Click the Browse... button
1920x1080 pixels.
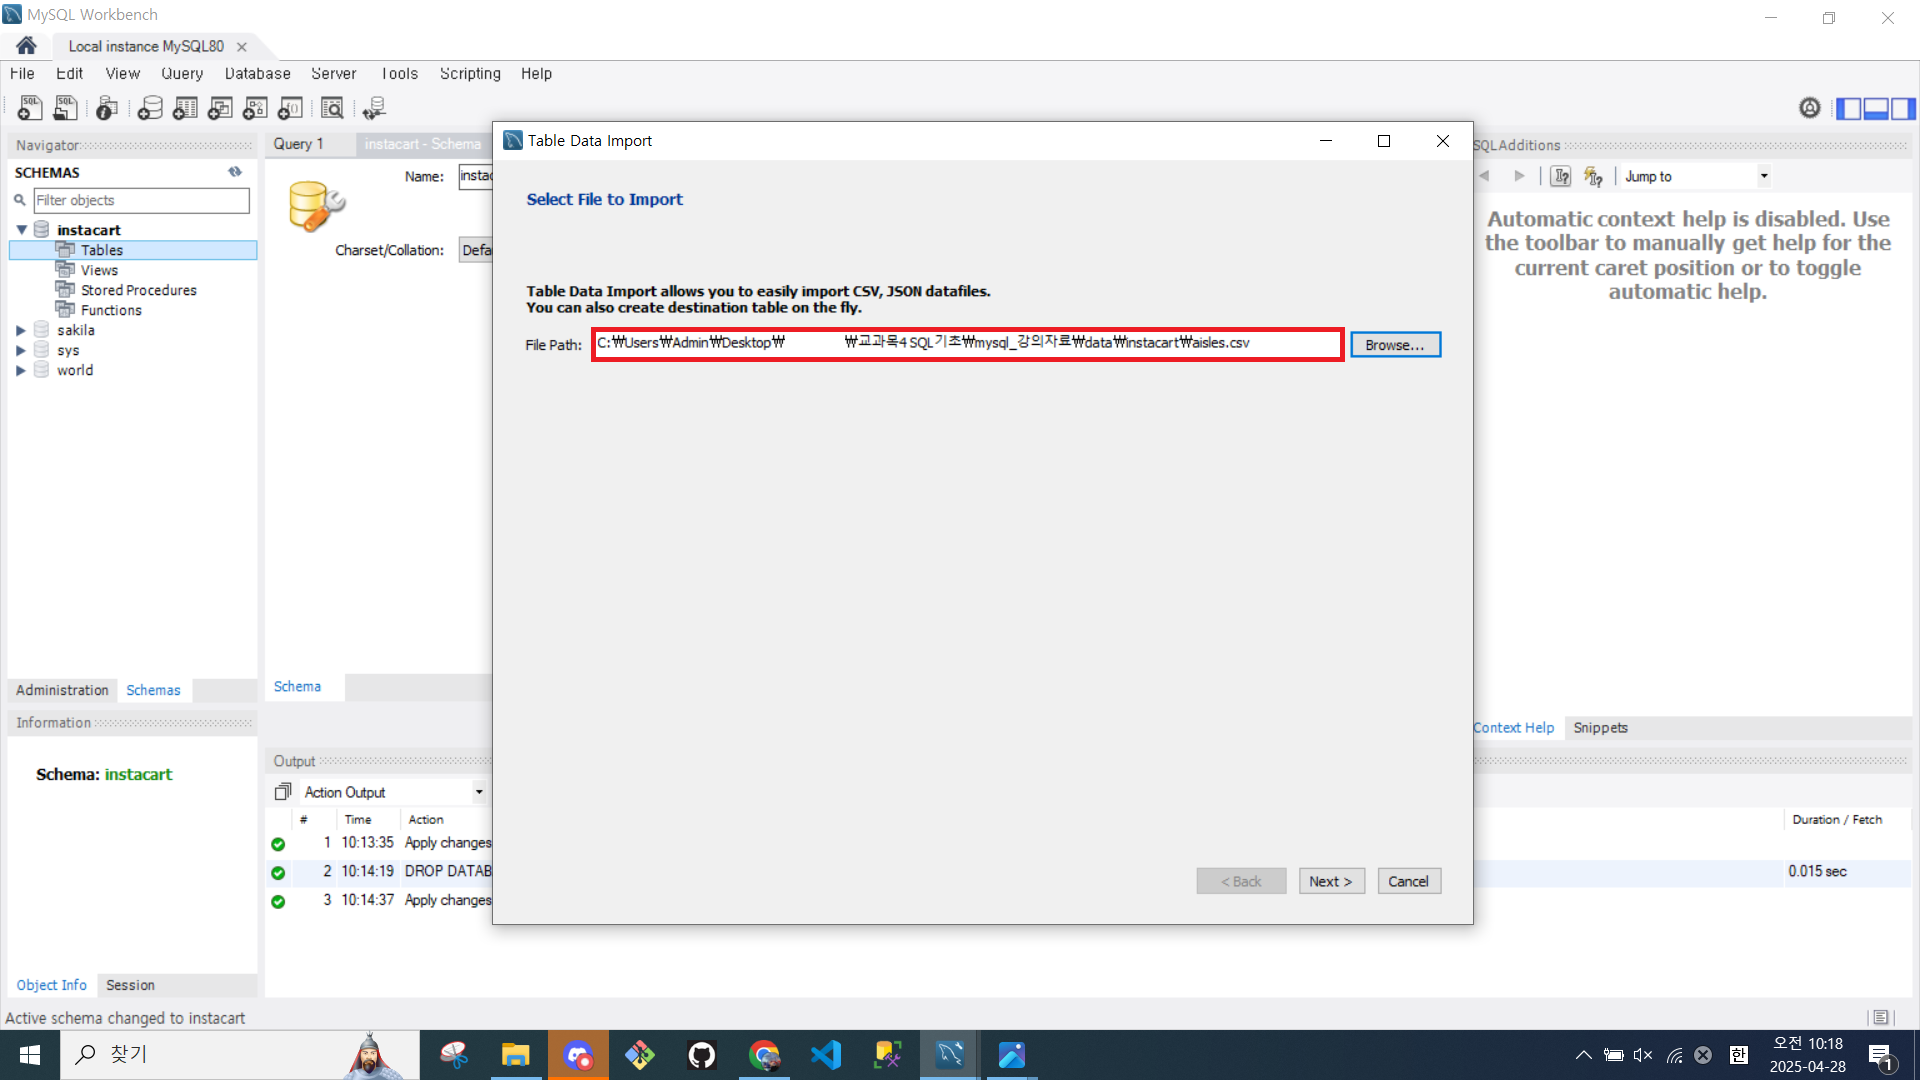[x=1395, y=345]
